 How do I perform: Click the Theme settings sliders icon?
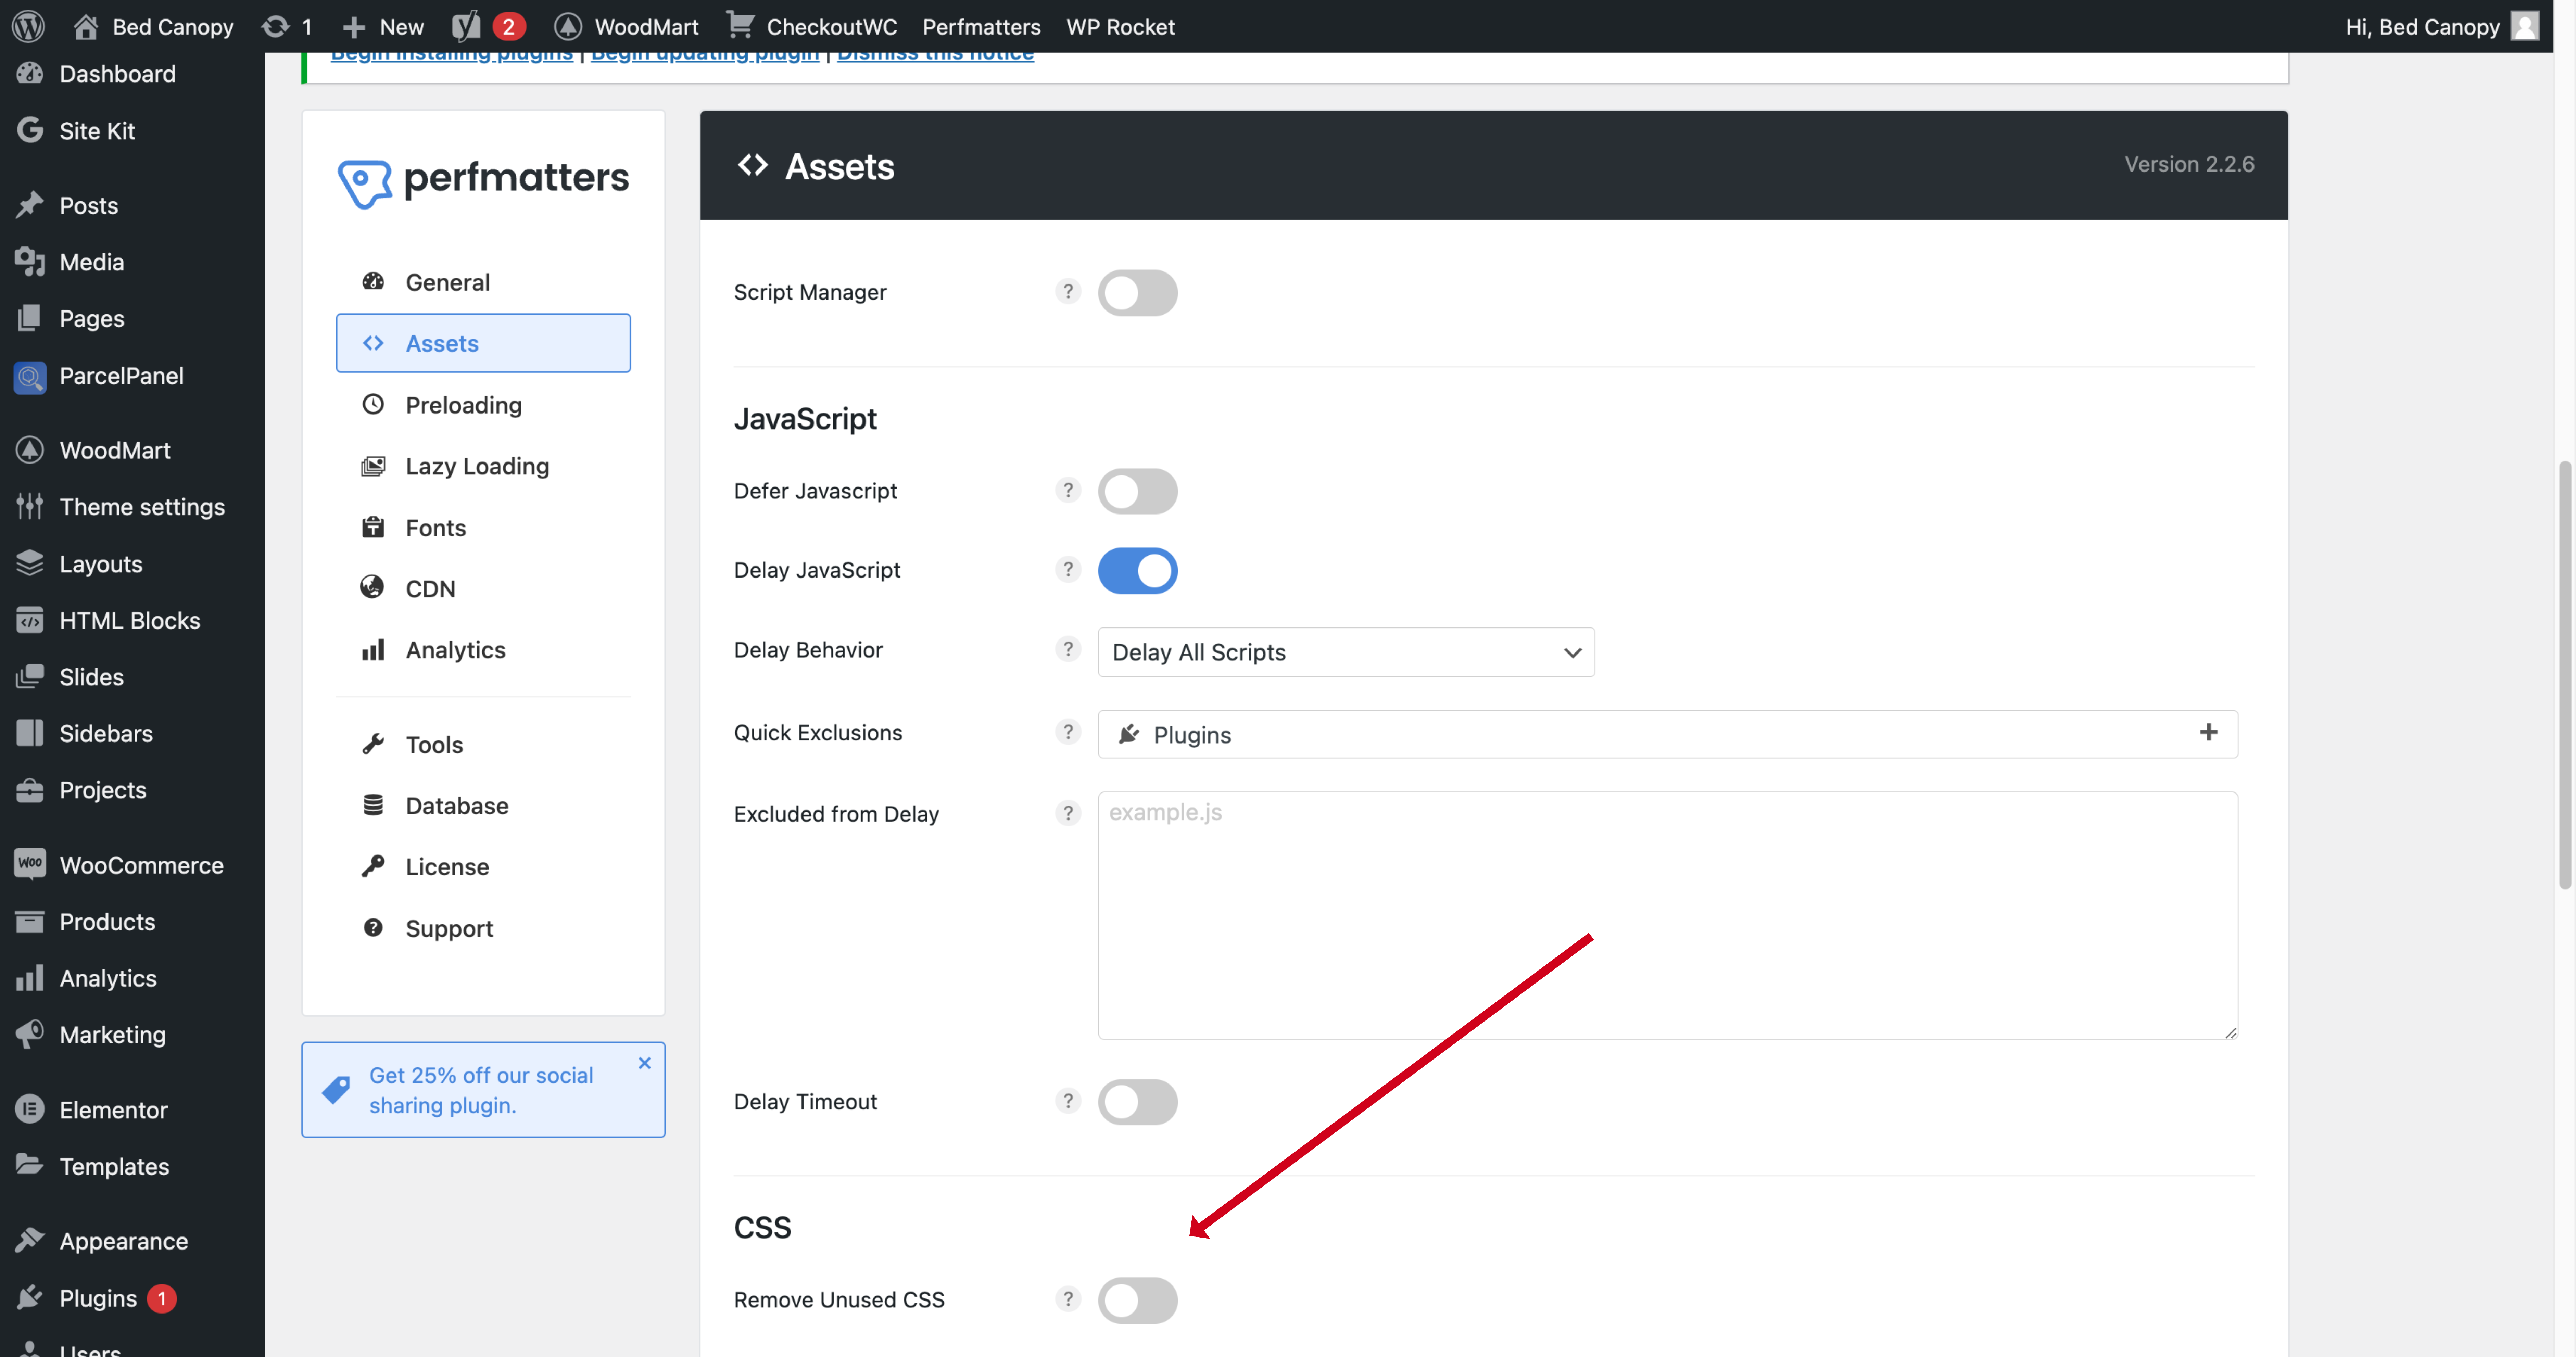click(30, 506)
